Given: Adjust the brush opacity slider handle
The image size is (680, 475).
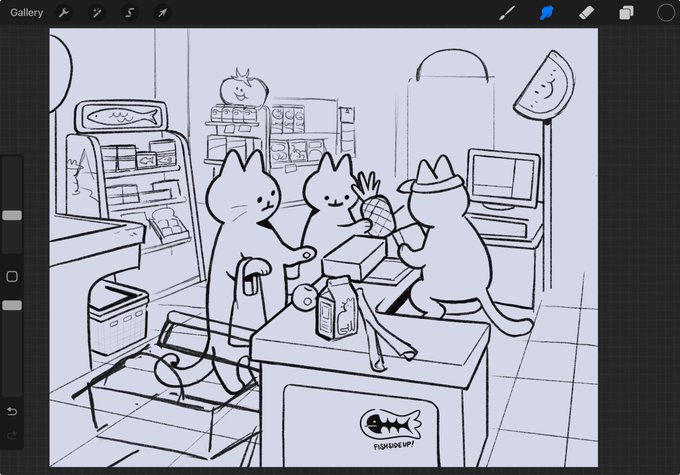Looking at the screenshot, I should (x=12, y=305).
